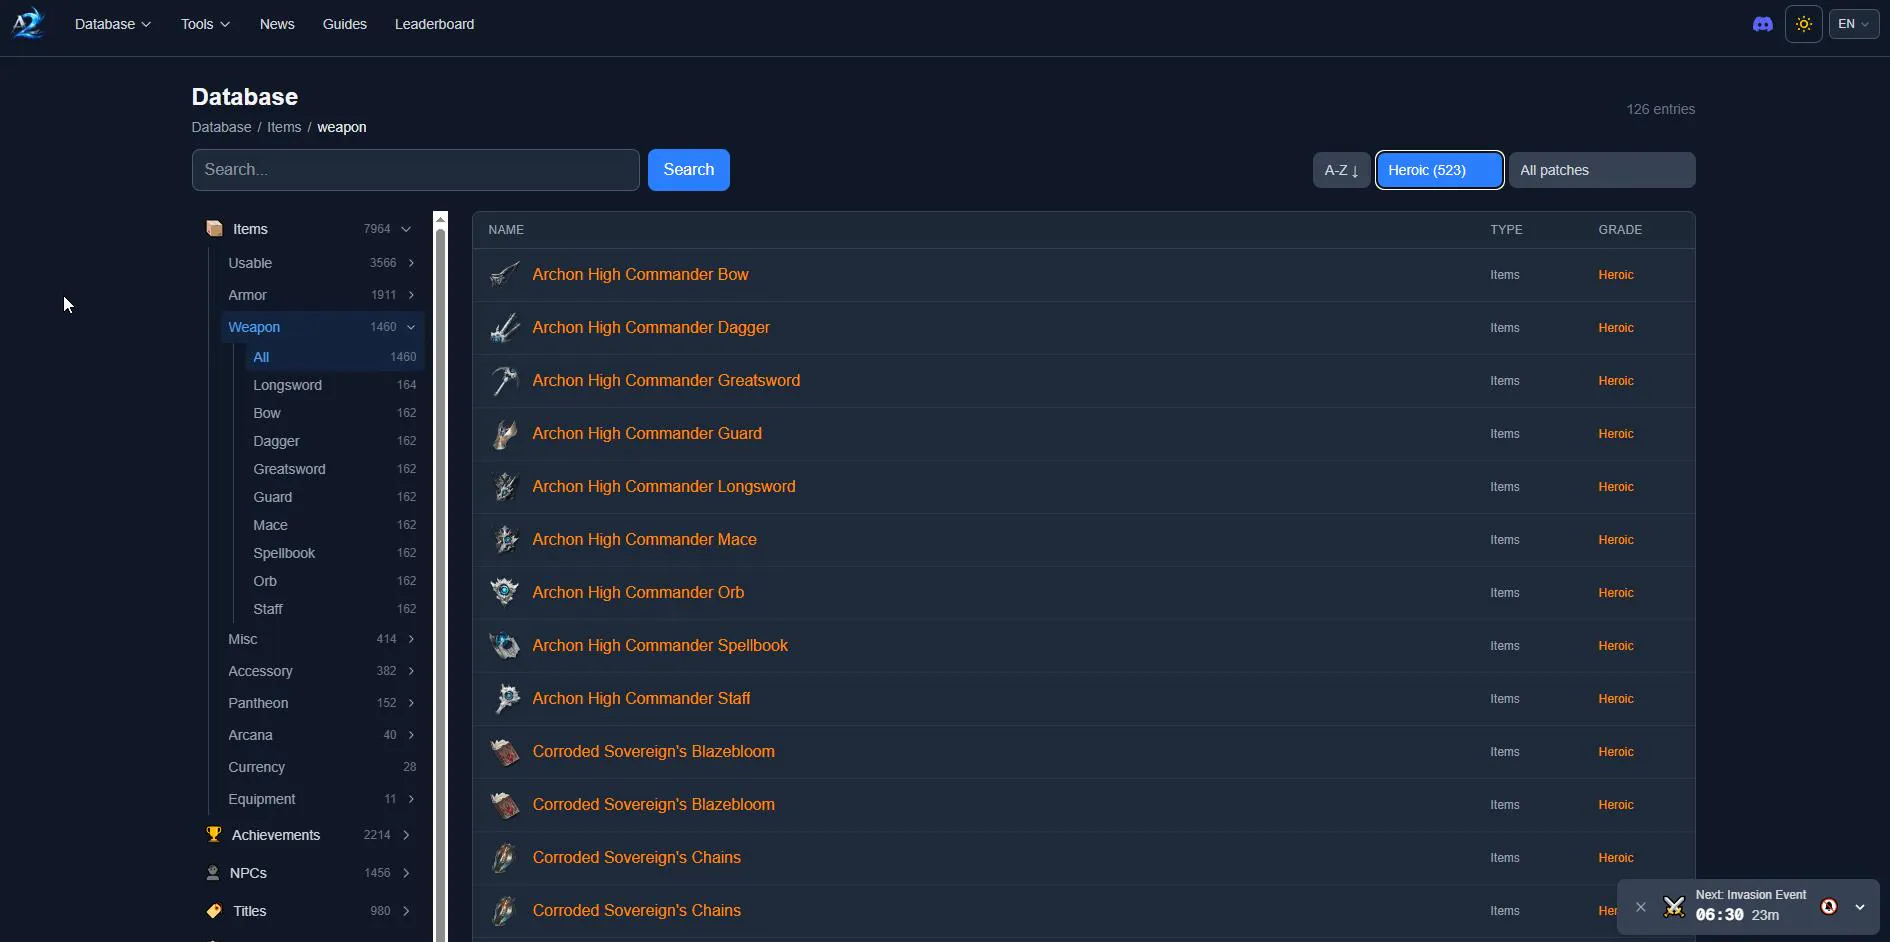This screenshot has width=1890, height=942.
Task: Select the Guard subcategory
Action: (335, 497)
